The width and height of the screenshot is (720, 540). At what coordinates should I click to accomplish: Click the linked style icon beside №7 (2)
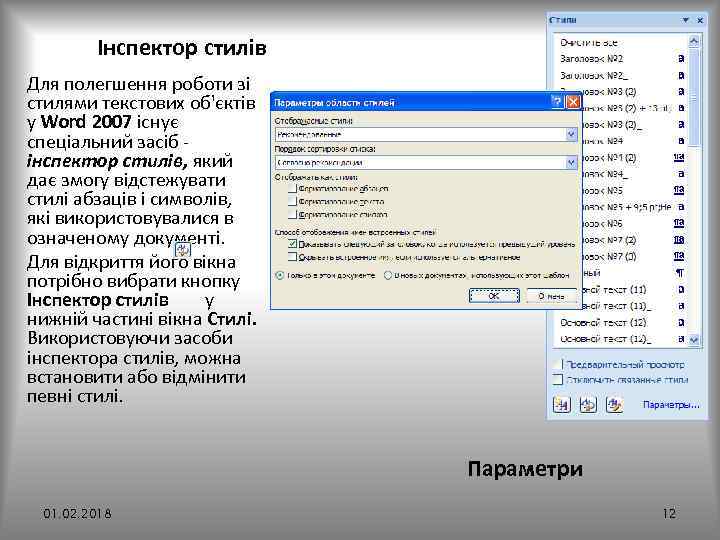[679, 240]
